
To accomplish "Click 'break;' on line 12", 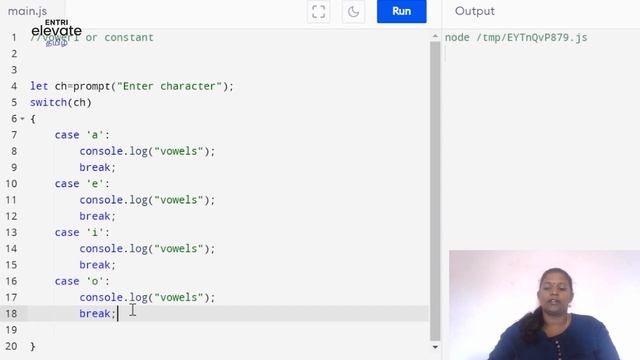I will pos(98,216).
